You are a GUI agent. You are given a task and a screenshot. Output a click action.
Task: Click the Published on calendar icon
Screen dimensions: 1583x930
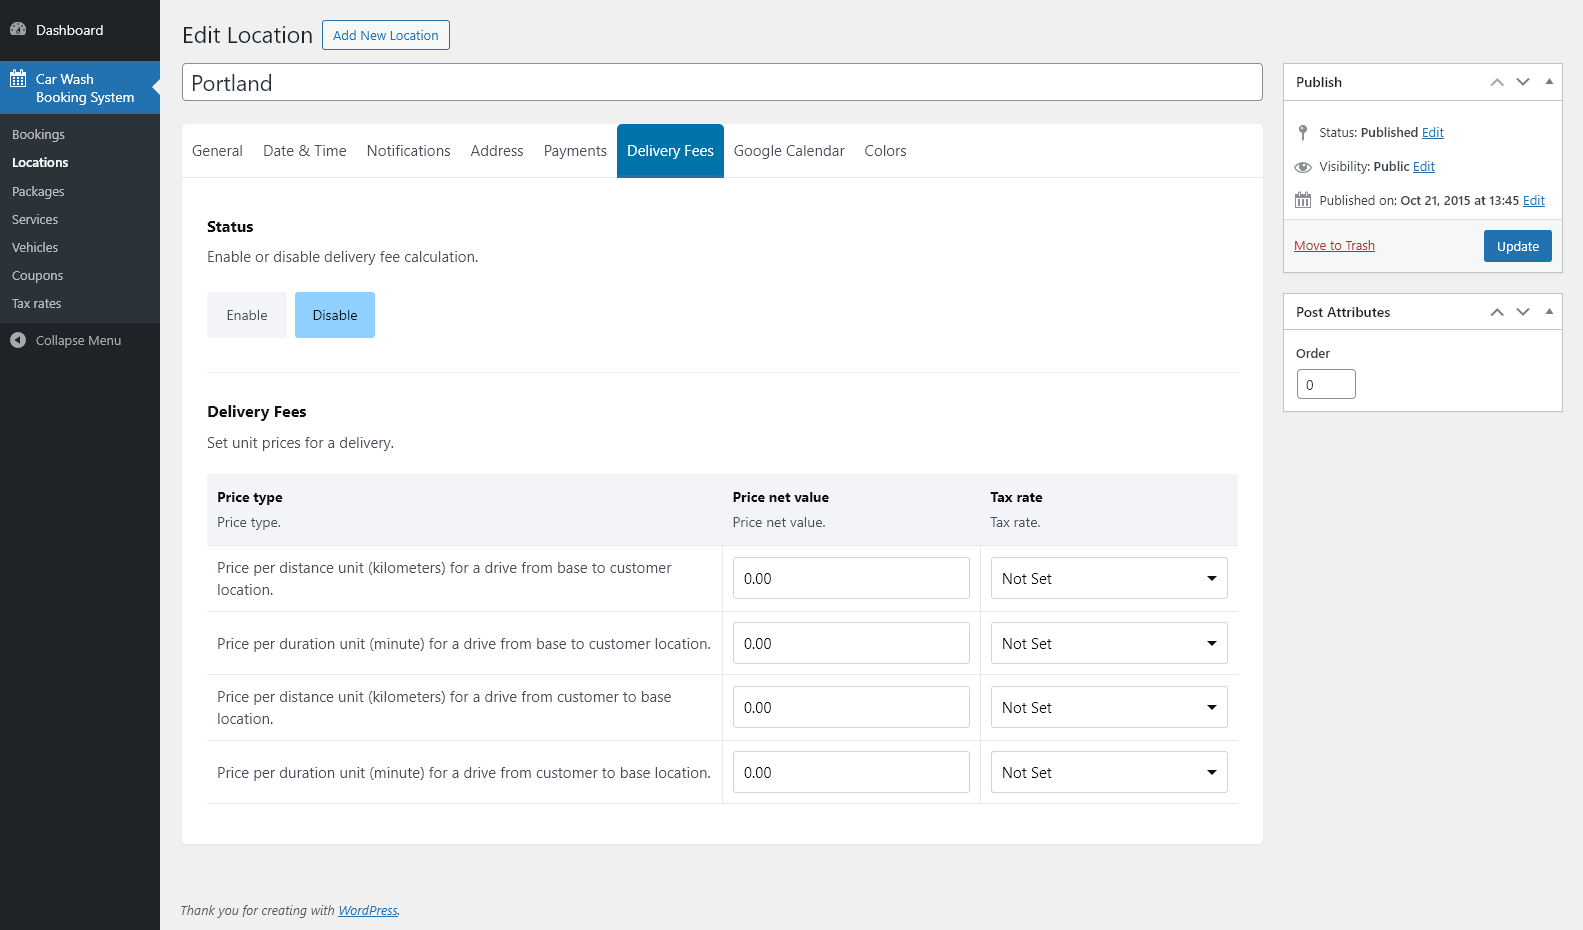point(1303,200)
